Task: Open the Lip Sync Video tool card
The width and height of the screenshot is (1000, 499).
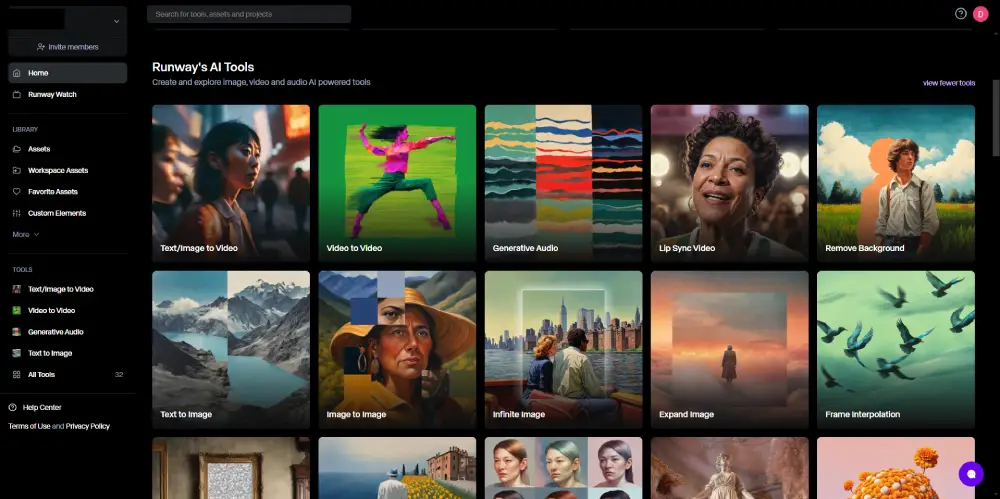Action: pyautogui.click(x=729, y=183)
